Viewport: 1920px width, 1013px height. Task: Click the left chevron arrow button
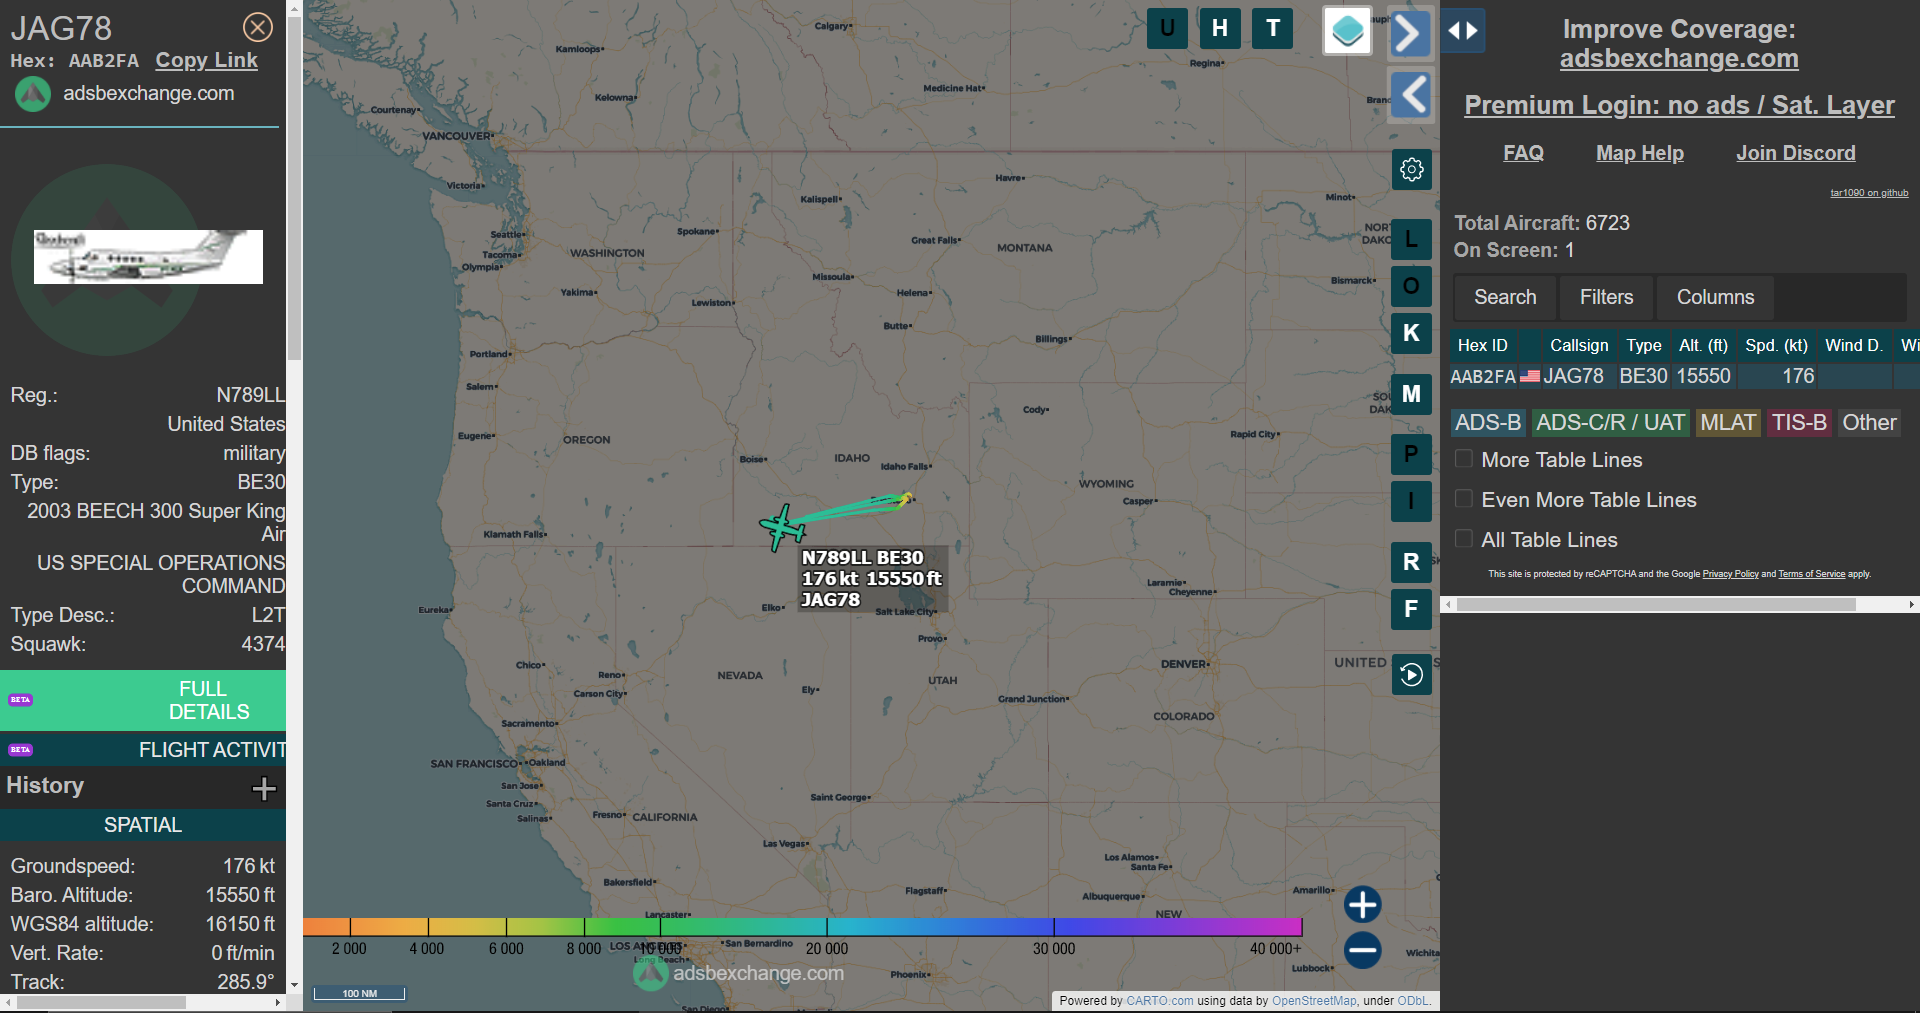pyautogui.click(x=1411, y=95)
